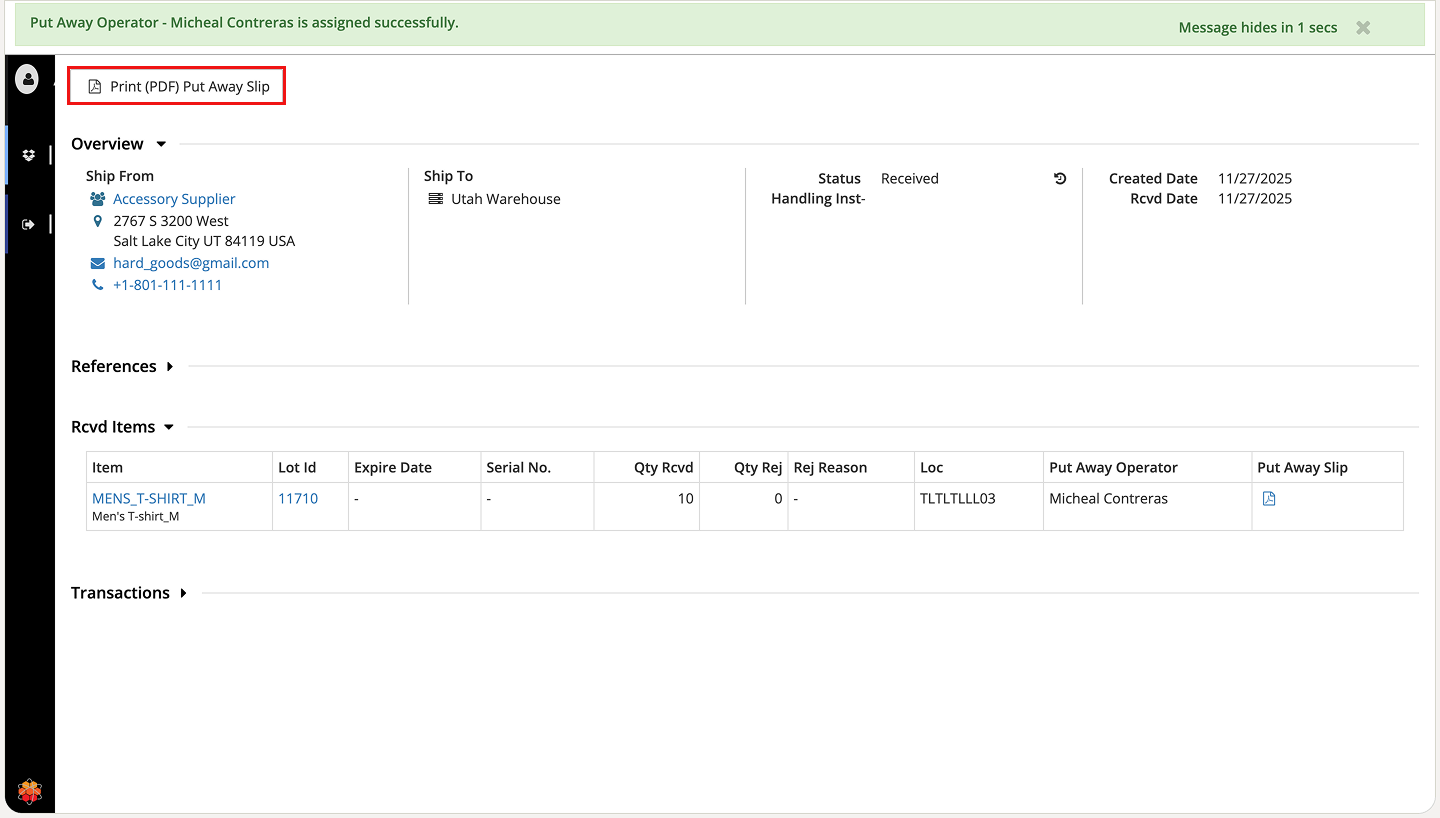Screen dimensions: 1440x818
Task: Open Lot Id 11710 link
Action: click(298, 498)
